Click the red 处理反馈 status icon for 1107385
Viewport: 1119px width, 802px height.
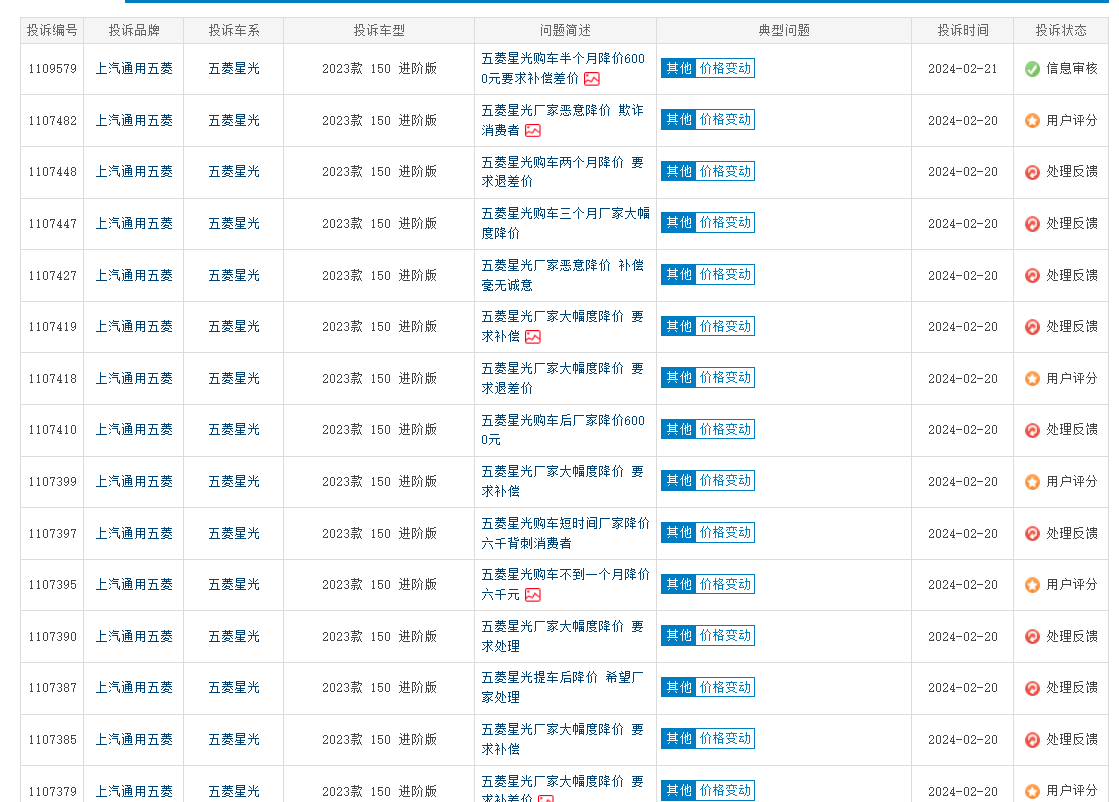point(1032,740)
